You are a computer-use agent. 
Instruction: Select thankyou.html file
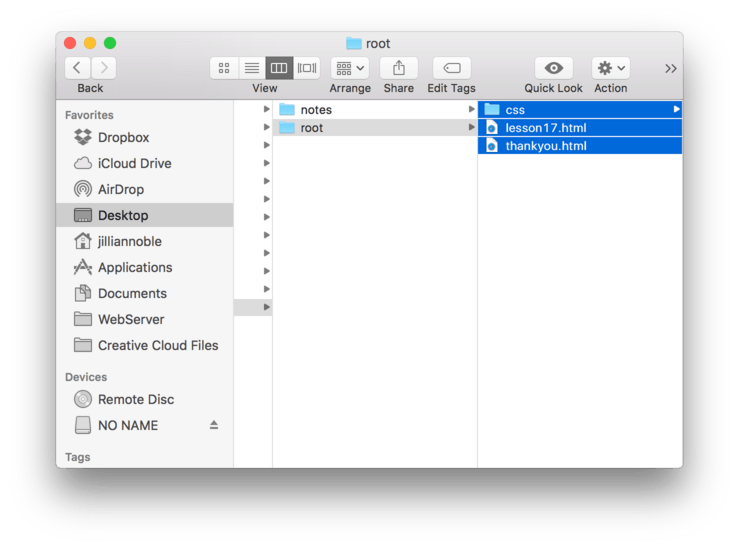pos(580,146)
